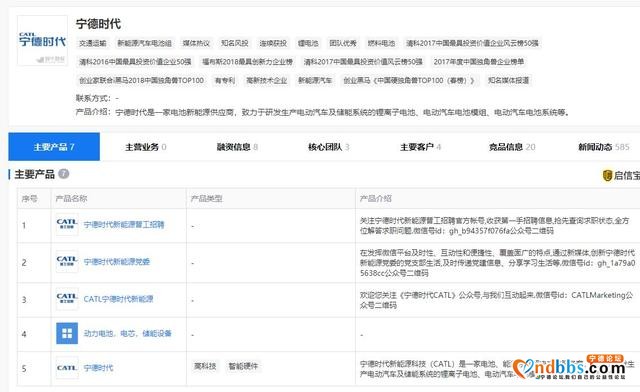
Task: Click the 新能源汽车 tag
Action: (315, 81)
